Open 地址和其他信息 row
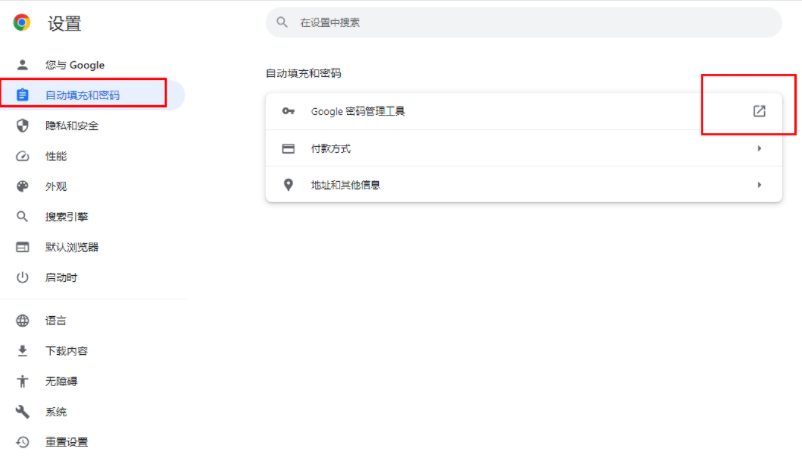 click(x=524, y=185)
